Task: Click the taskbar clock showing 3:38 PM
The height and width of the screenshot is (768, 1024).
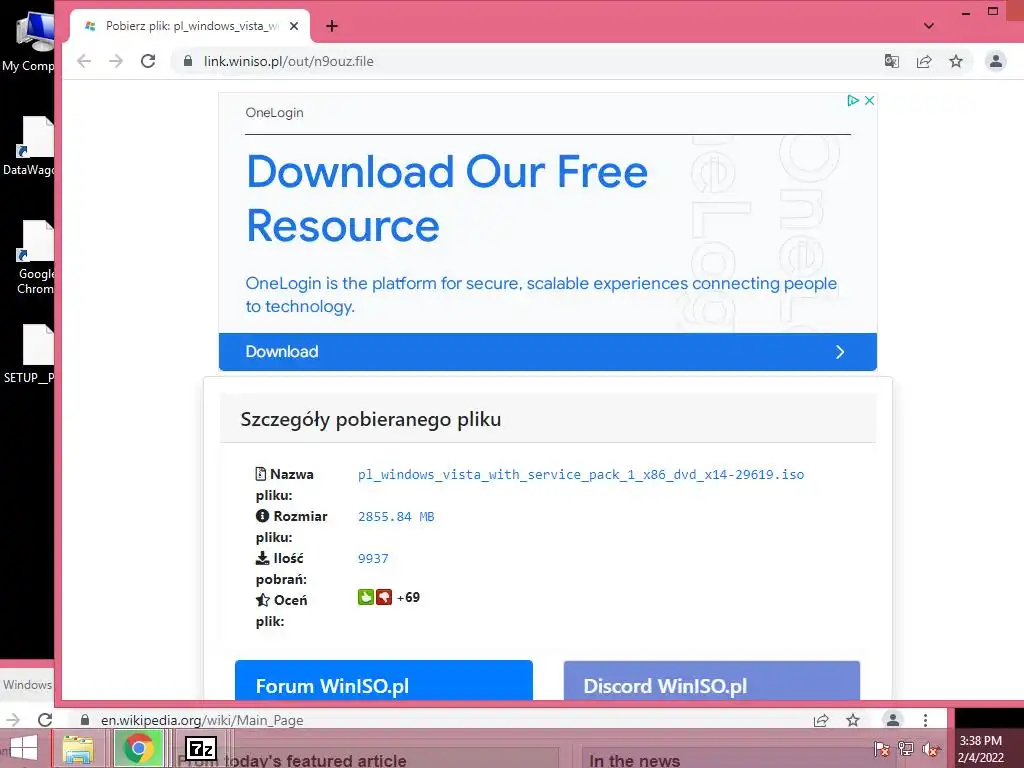Action: tap(980, 749)
